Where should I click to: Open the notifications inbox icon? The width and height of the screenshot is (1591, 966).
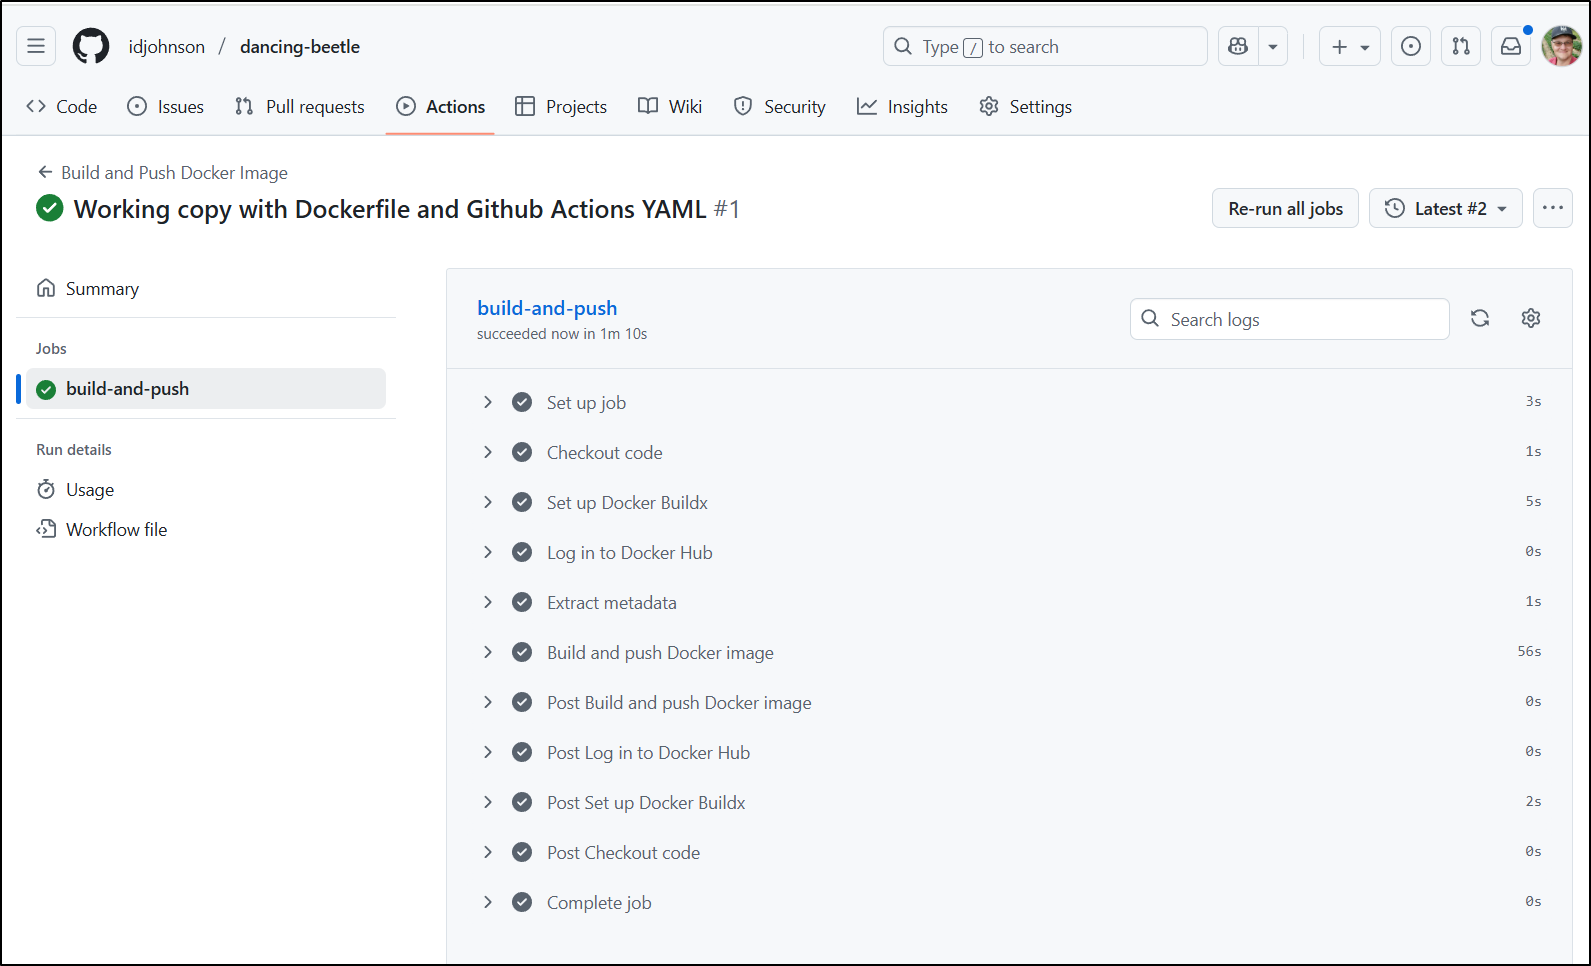point(1511,46)
